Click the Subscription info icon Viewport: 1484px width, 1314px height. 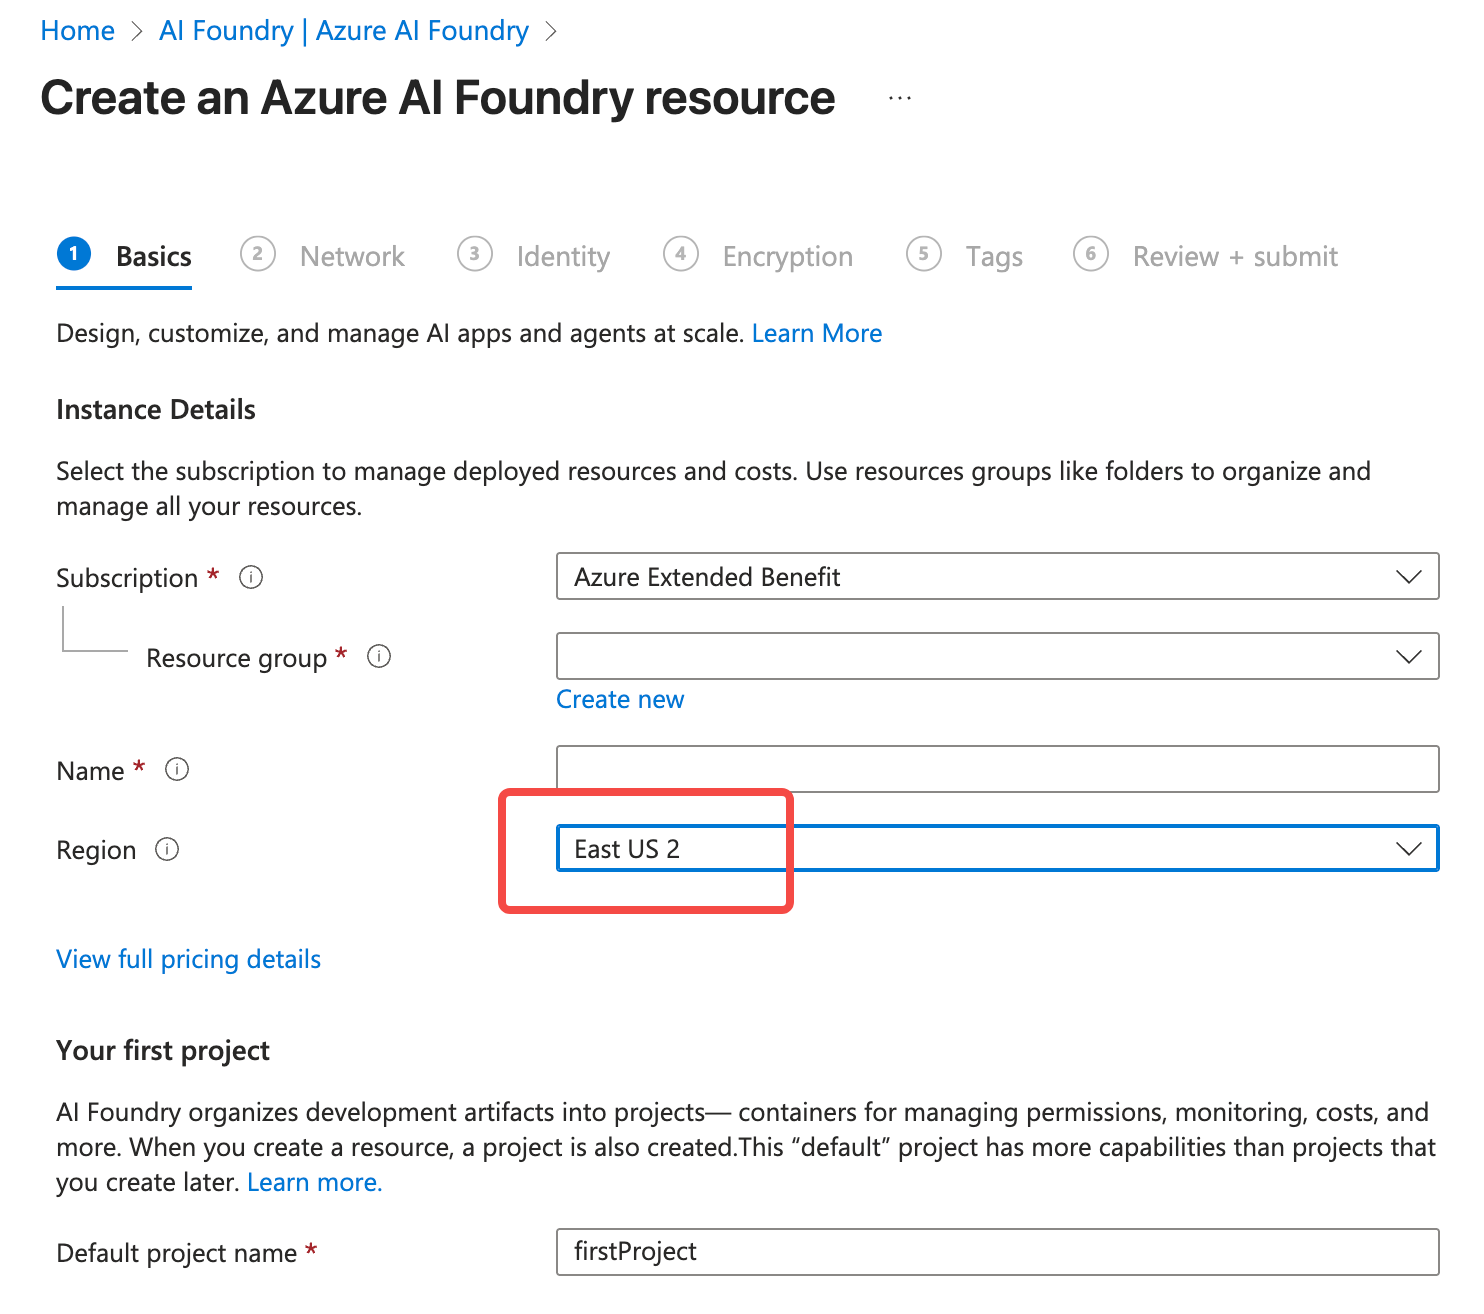coord(252,577)
